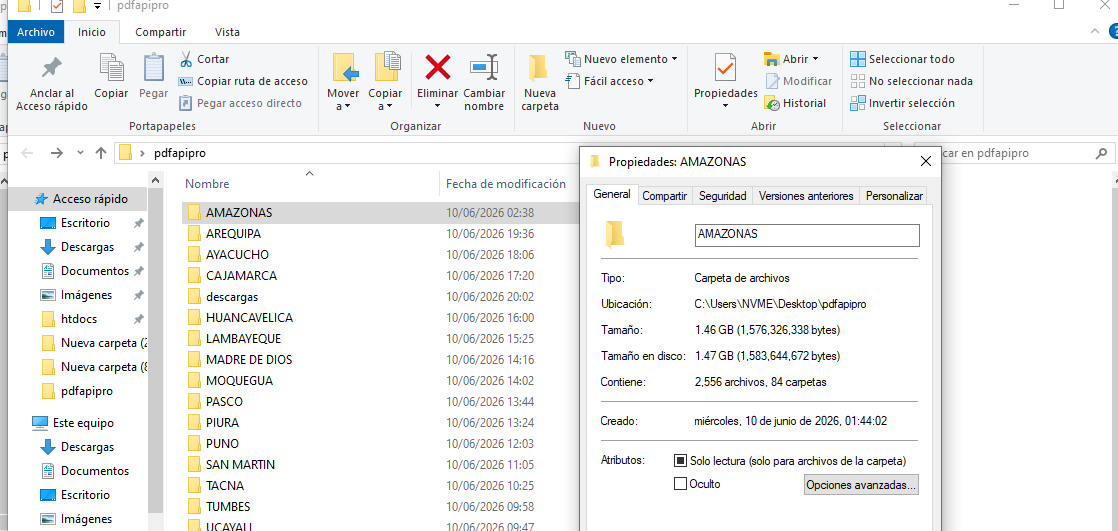Switch to the Compartir ribbon tab

click(x=160, y=32)
